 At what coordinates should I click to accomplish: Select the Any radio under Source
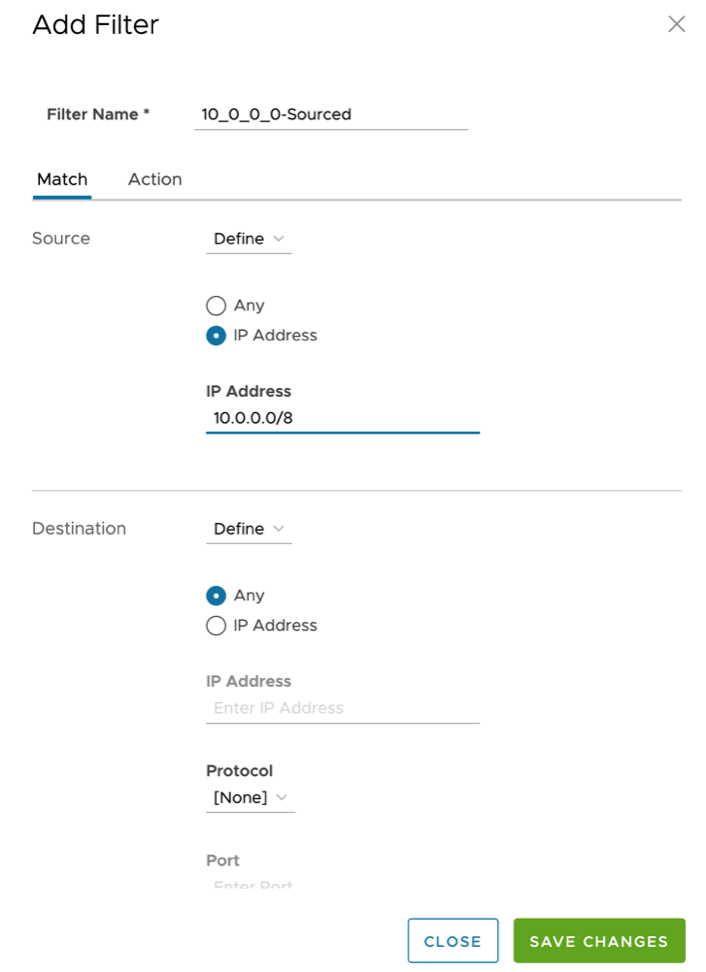pos(216,306)
